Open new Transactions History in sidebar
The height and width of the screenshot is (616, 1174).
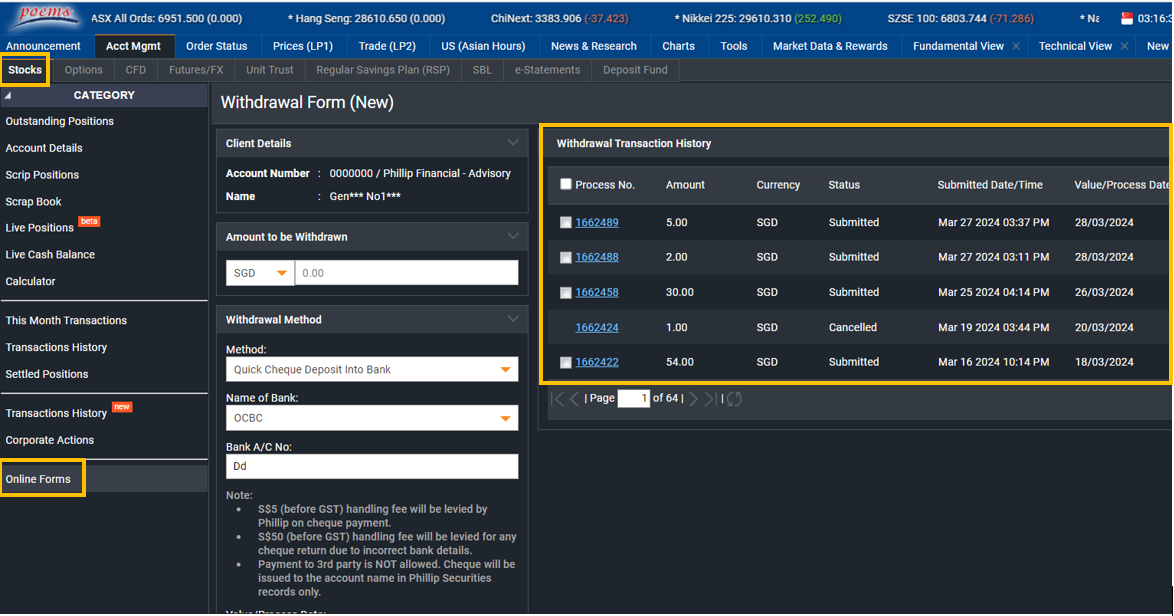pyautogui.click(x=56, y=413)
